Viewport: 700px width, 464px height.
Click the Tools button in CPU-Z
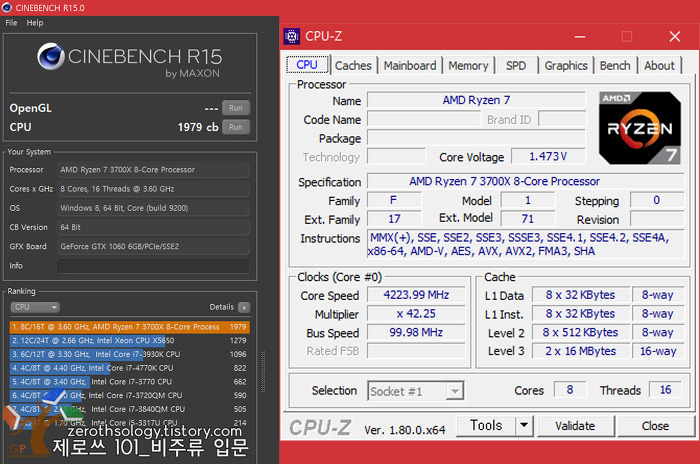[x=486, y=425]
